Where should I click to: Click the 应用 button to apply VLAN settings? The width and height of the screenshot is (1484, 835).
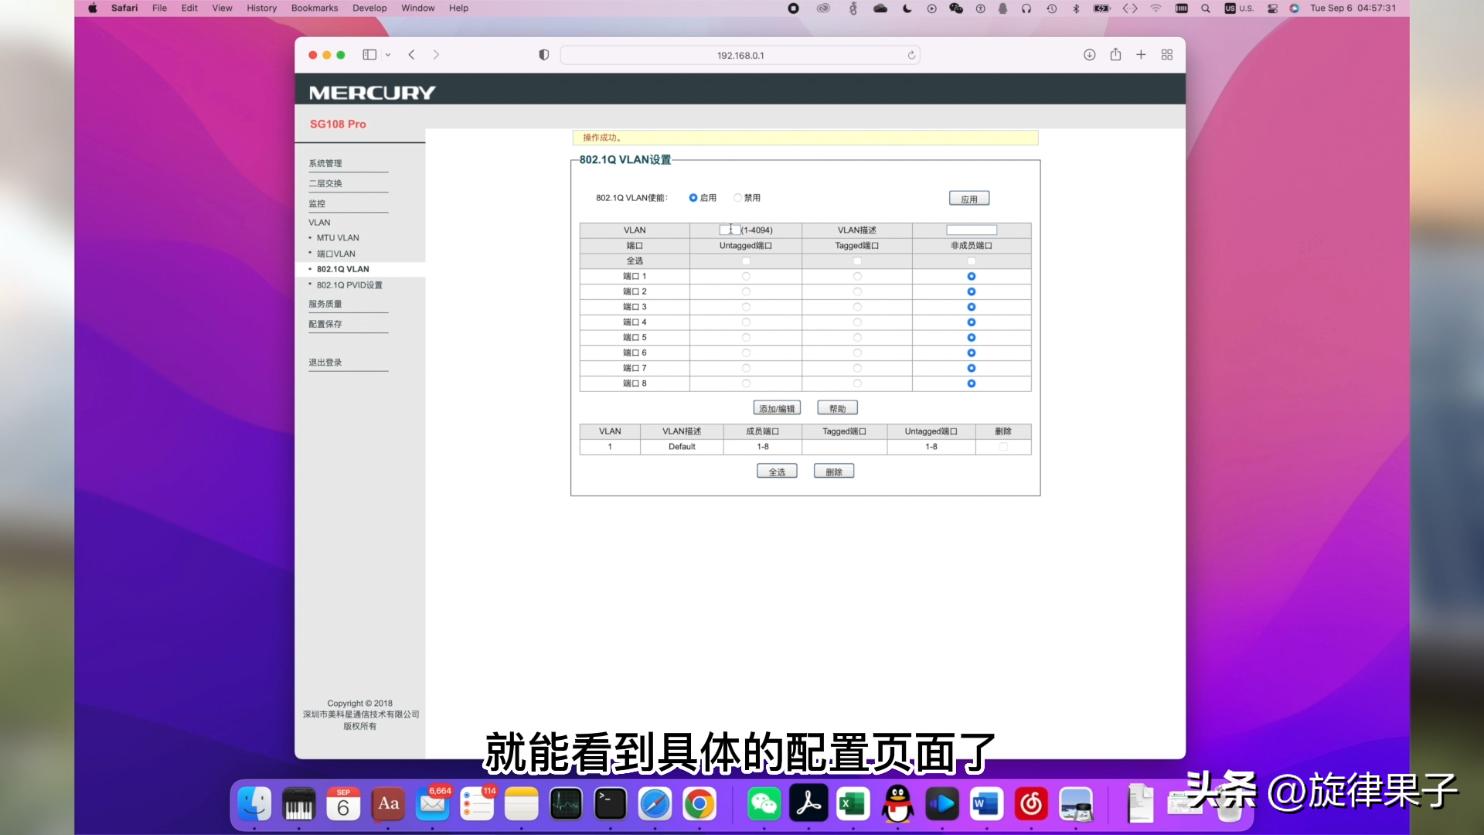pyautogui.click(x=967, y=197)
